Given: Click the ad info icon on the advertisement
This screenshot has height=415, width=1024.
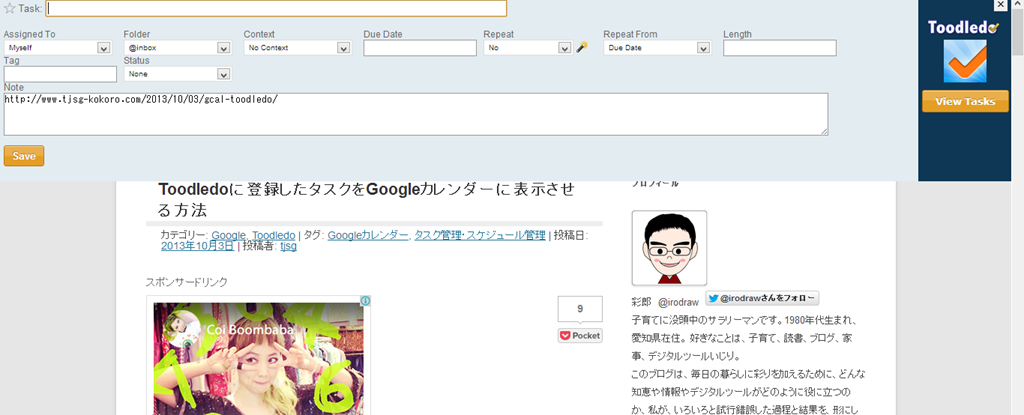Looking at the screenshot, I should point(365,301).
